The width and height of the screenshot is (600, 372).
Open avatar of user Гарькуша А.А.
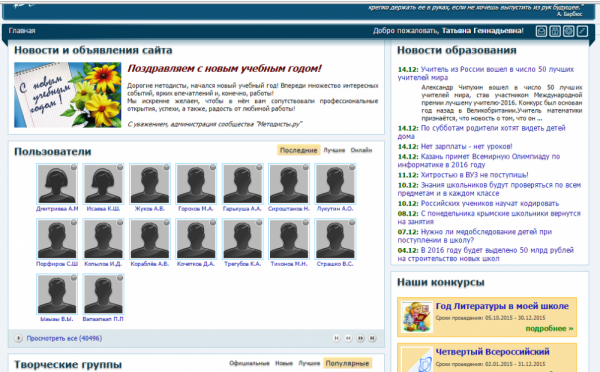[x=242, y=184]
